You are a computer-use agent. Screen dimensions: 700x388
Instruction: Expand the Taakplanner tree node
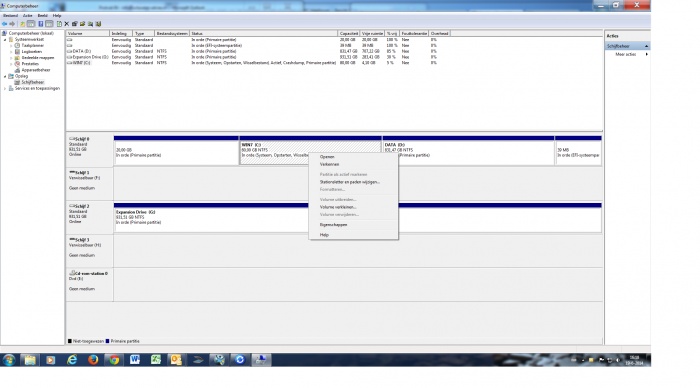[x=11, y=46]
